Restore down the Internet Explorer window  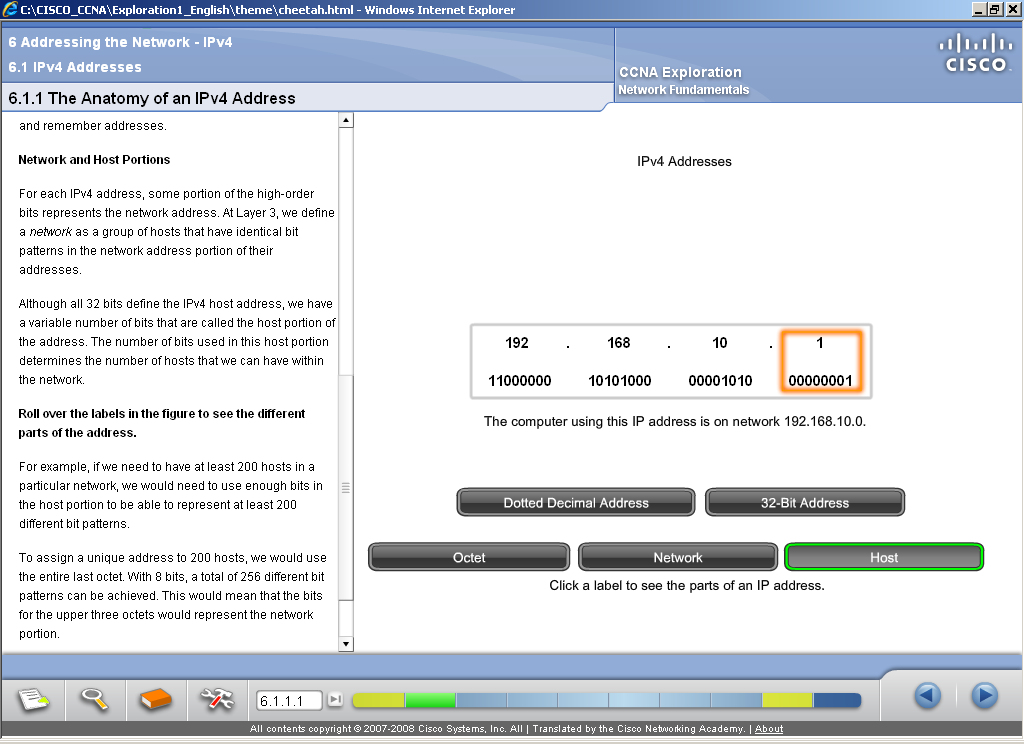coord(994,9)
